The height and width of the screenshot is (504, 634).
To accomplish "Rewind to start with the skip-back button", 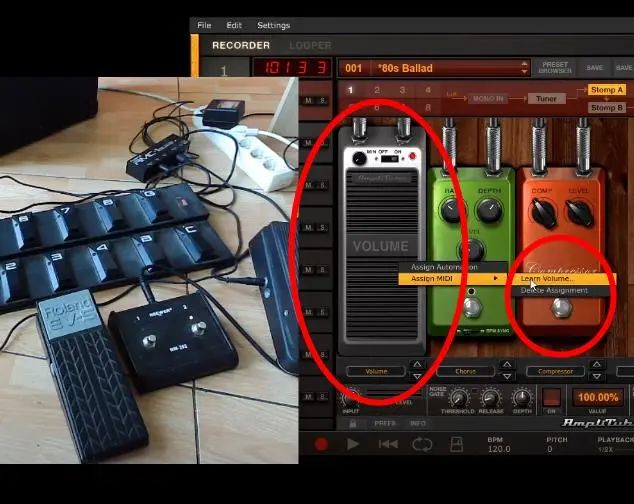I will [388, 444].
